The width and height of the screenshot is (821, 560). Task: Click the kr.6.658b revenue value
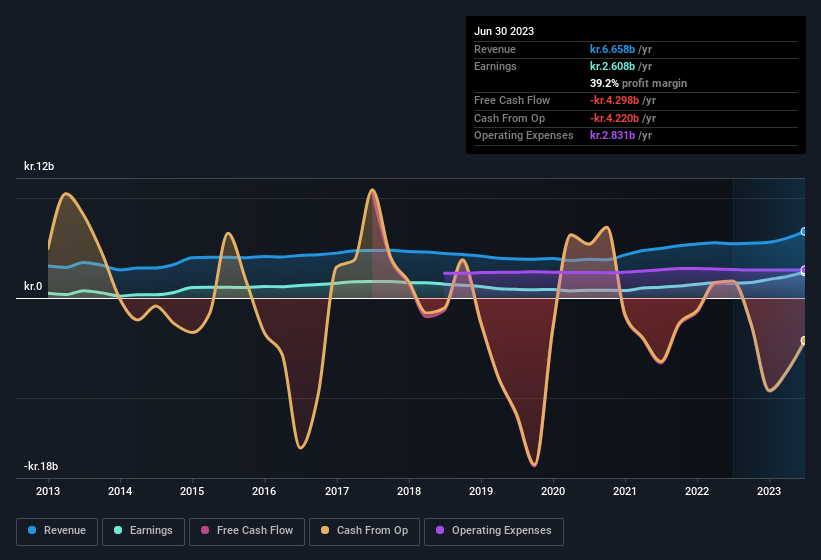click(x=612, y=49)
